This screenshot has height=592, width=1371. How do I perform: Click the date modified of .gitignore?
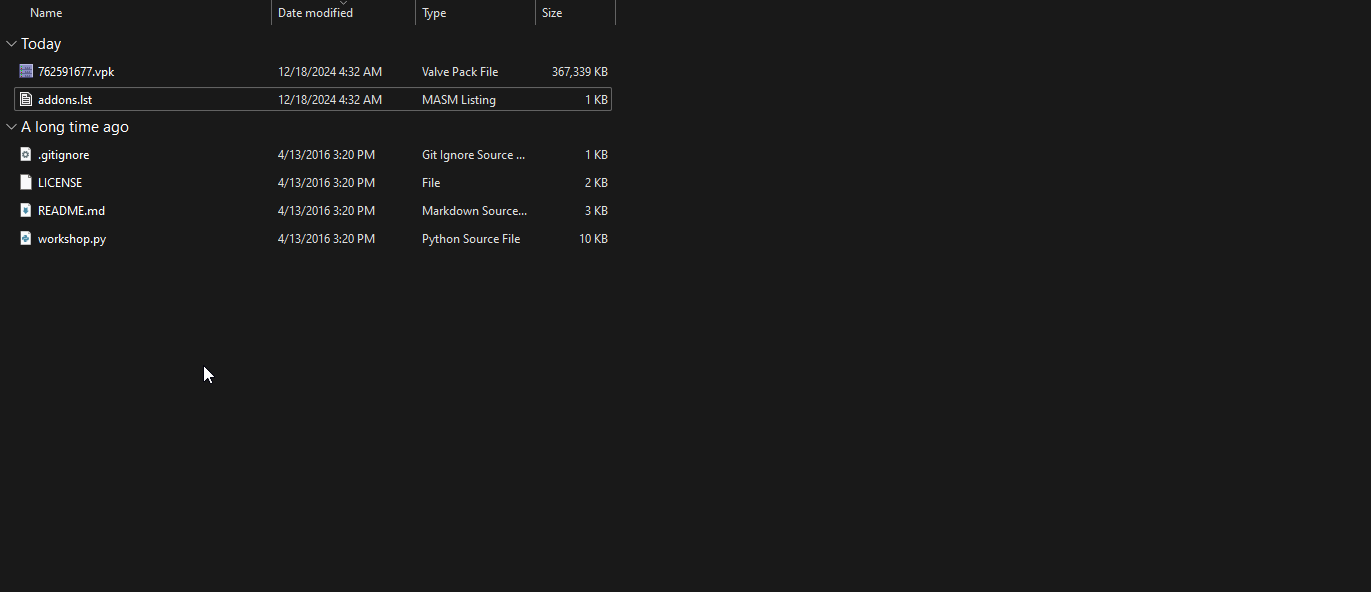pyautogui.click(x=326, y=155)
